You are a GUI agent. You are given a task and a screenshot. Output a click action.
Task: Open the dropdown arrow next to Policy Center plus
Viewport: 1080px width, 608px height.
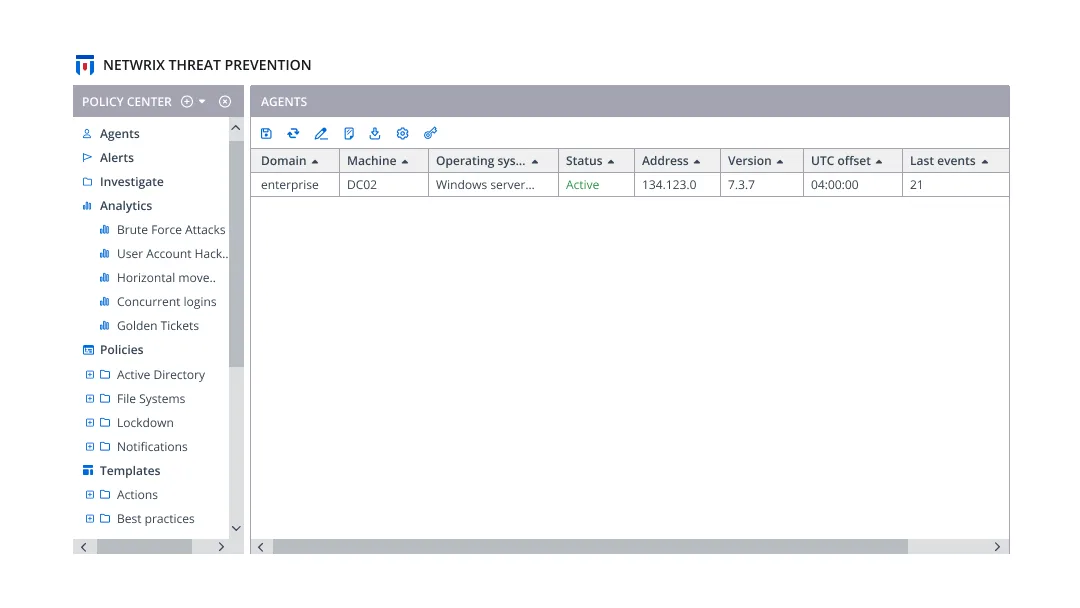pos(202,101)
